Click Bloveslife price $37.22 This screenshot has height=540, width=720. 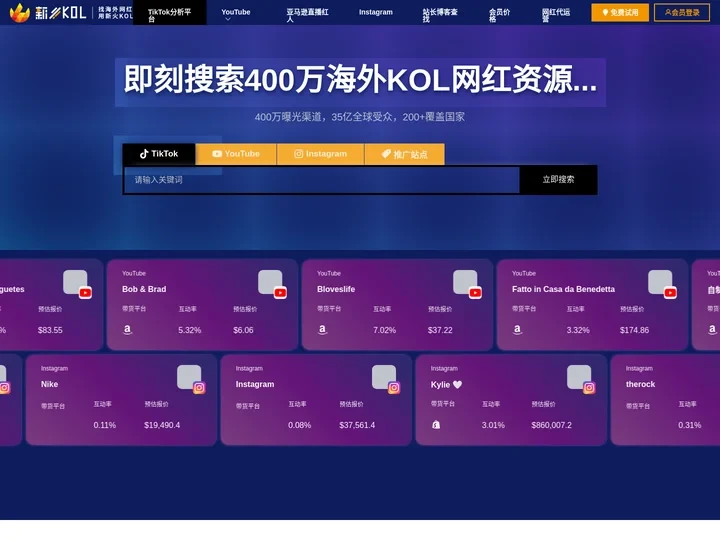440,330
